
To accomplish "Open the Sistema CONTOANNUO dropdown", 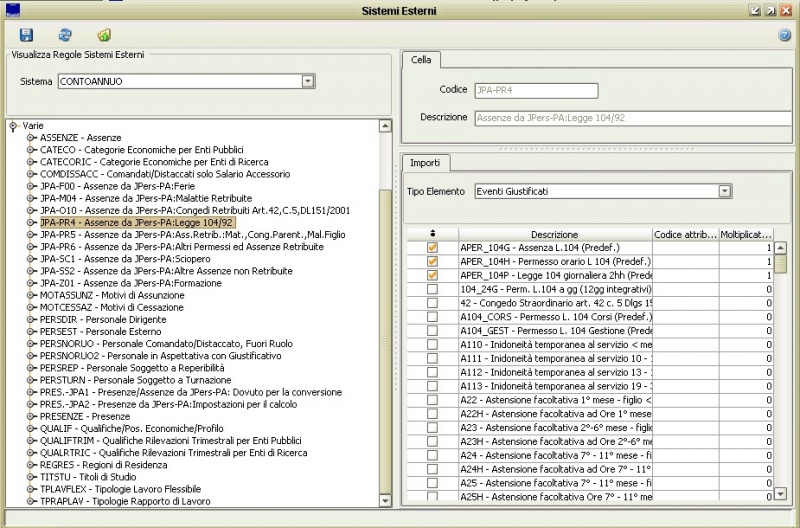I will [x=308, y=81].
